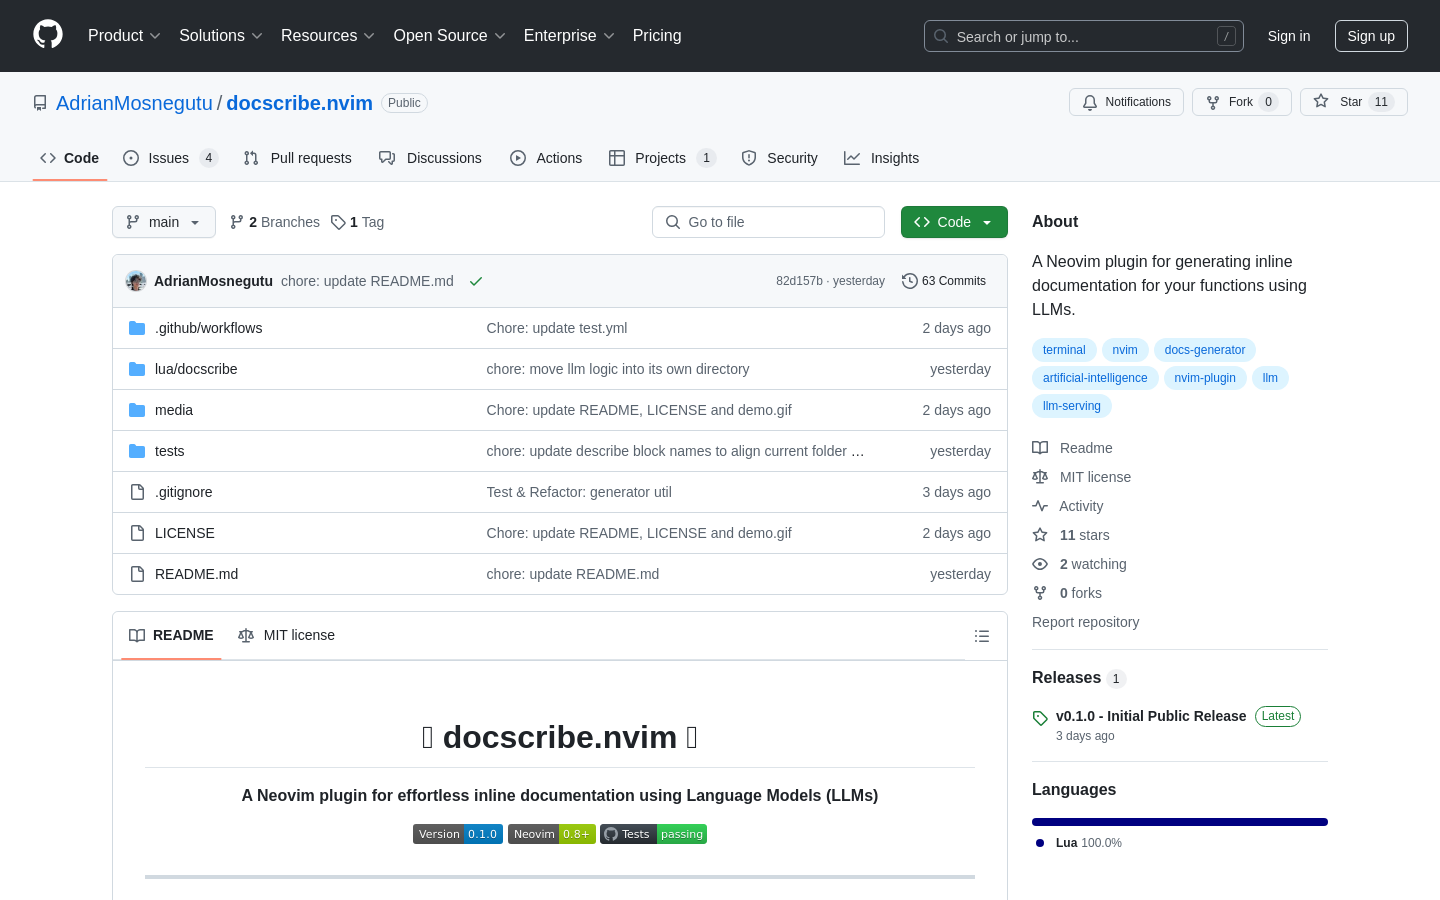Viewport: 1440px width, 900px height.
Task: Select the README tab in file panel
Action: (x=171, y=635)
